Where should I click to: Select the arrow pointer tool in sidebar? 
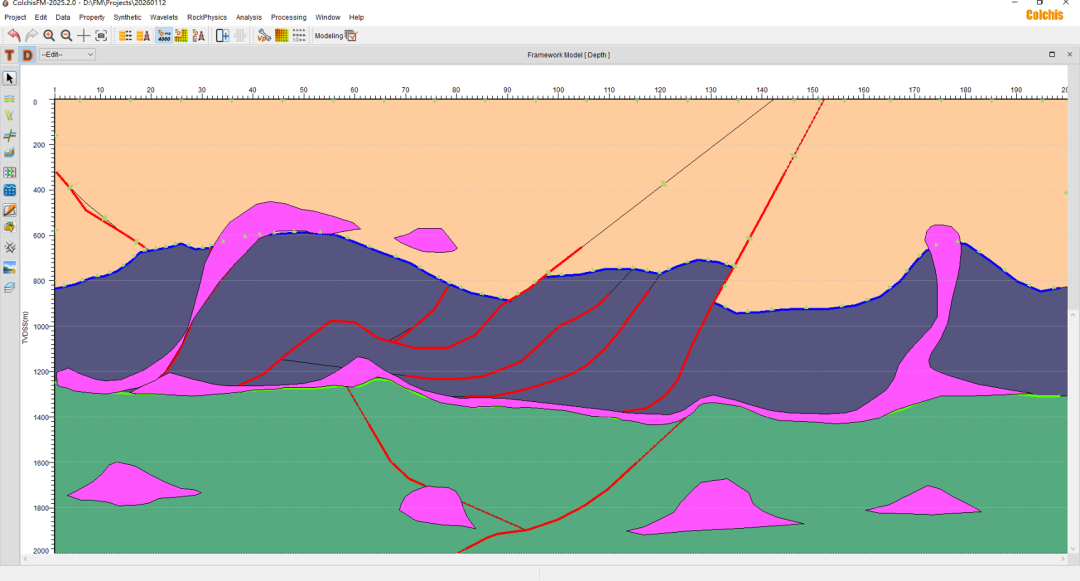click(10, 78)
